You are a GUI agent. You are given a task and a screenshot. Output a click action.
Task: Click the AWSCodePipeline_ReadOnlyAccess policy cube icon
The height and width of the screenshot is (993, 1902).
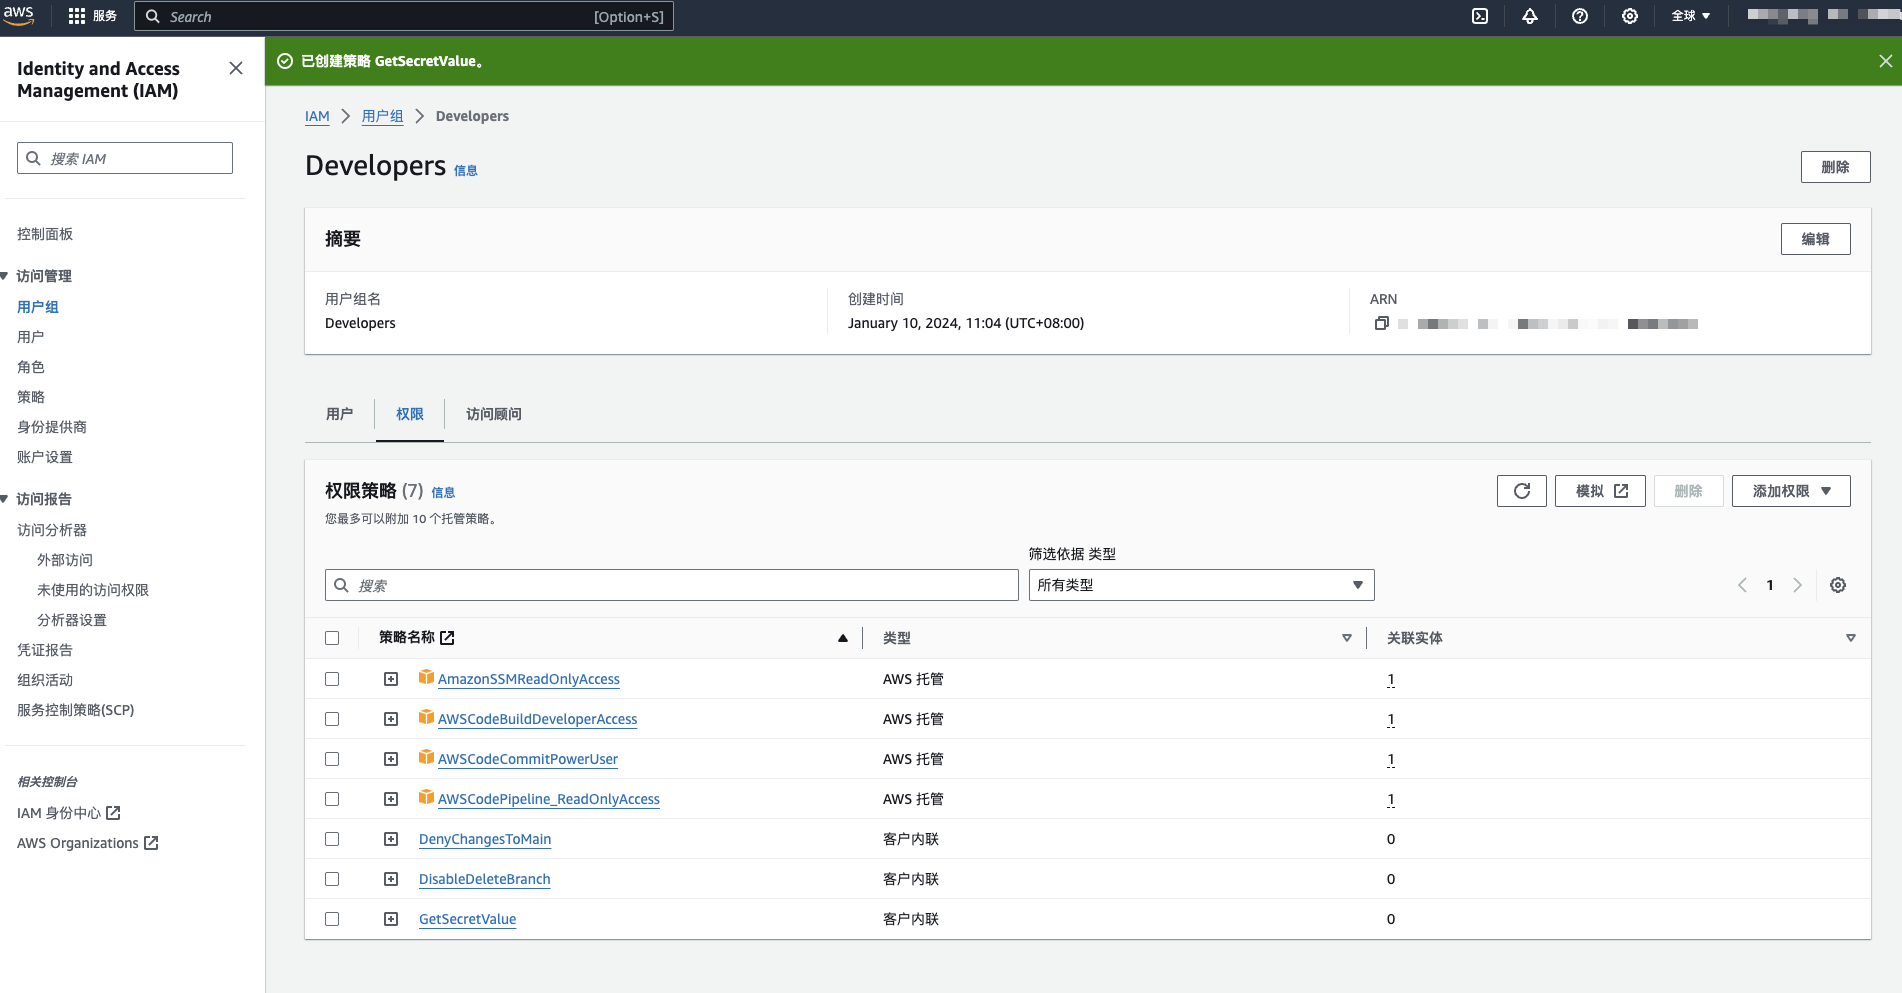pos(426,797)
